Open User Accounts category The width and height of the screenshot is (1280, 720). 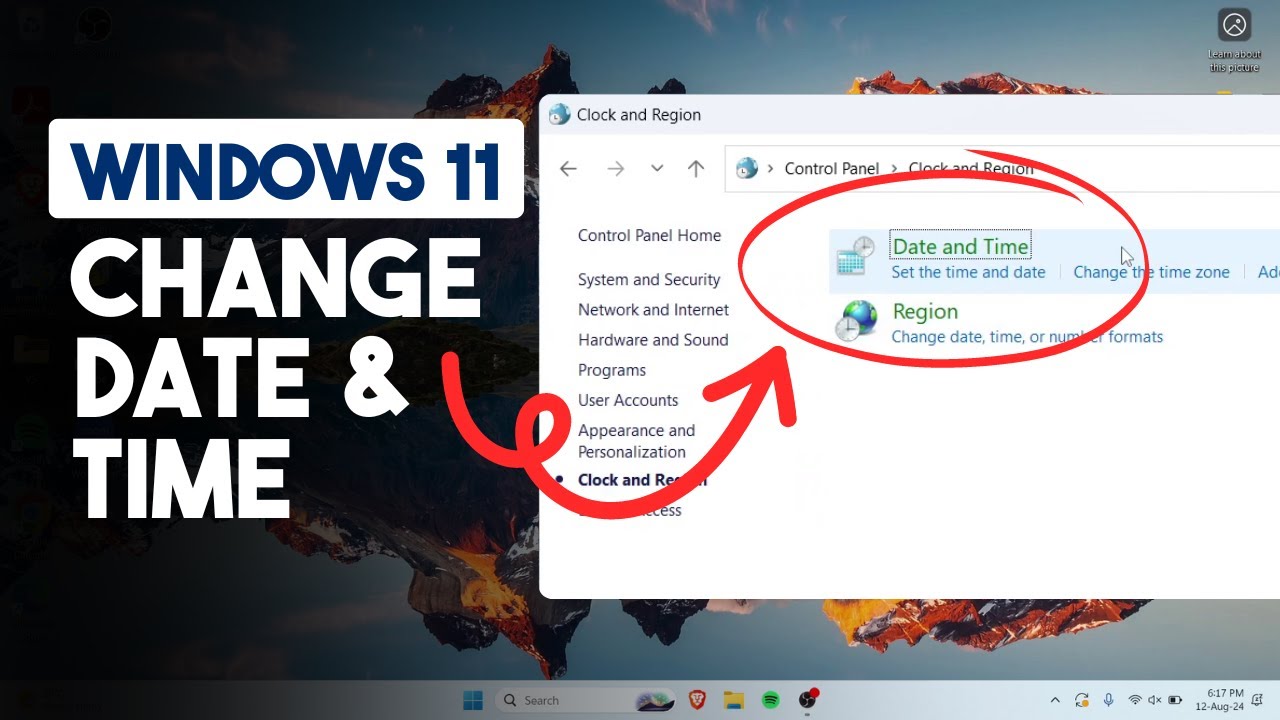coord(628,400)
